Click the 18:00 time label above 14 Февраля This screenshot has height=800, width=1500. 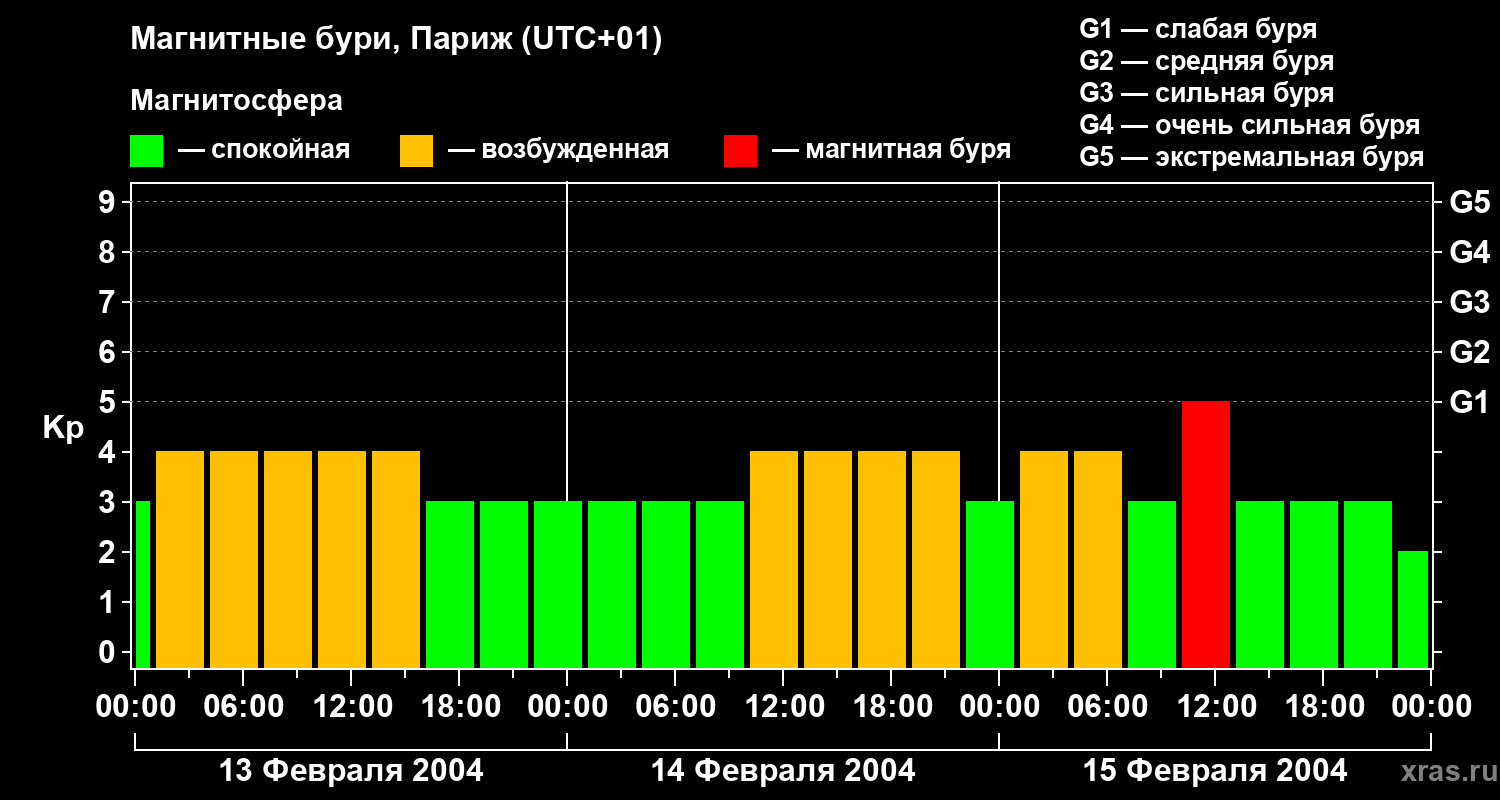[891, 707]
